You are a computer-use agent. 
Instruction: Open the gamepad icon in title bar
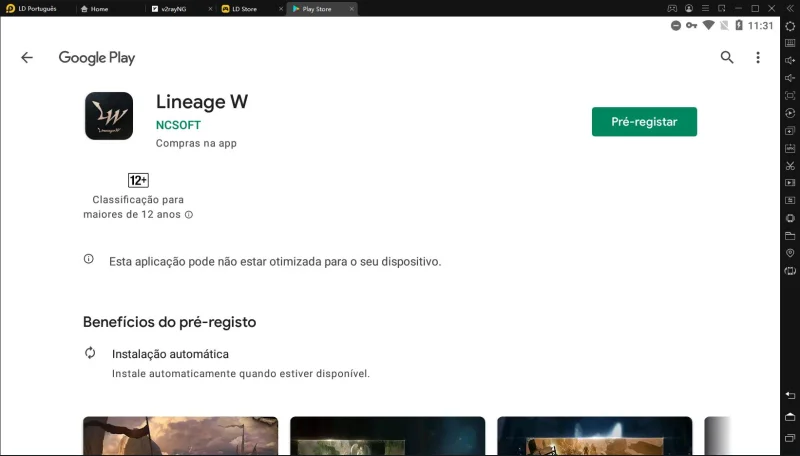pos(672,8)
